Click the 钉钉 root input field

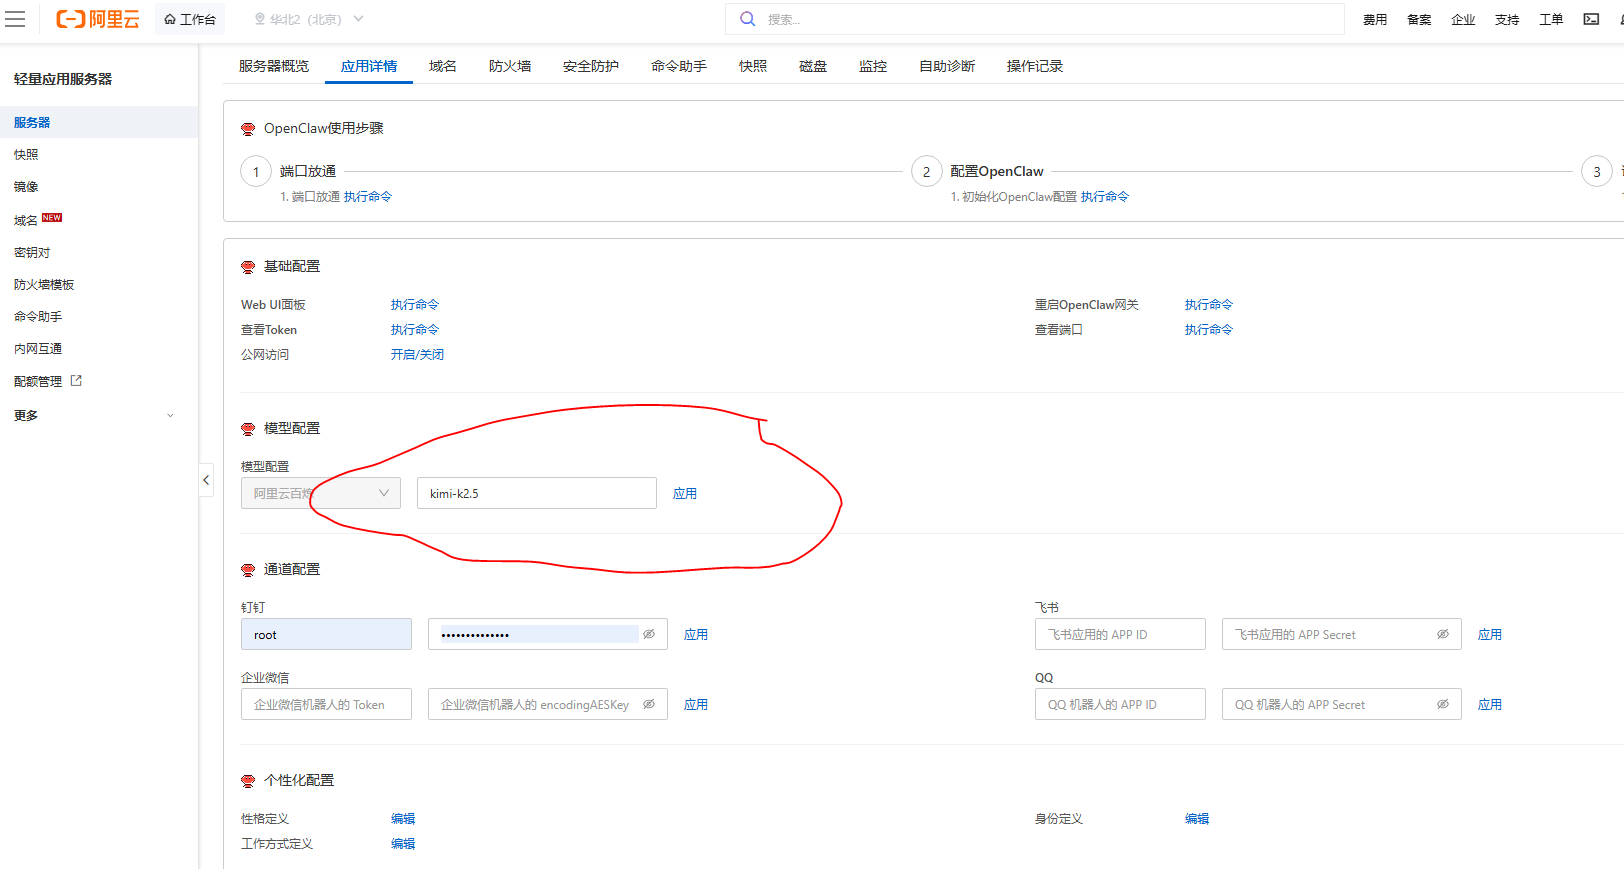pyautogui.click(x=326, y=634)
